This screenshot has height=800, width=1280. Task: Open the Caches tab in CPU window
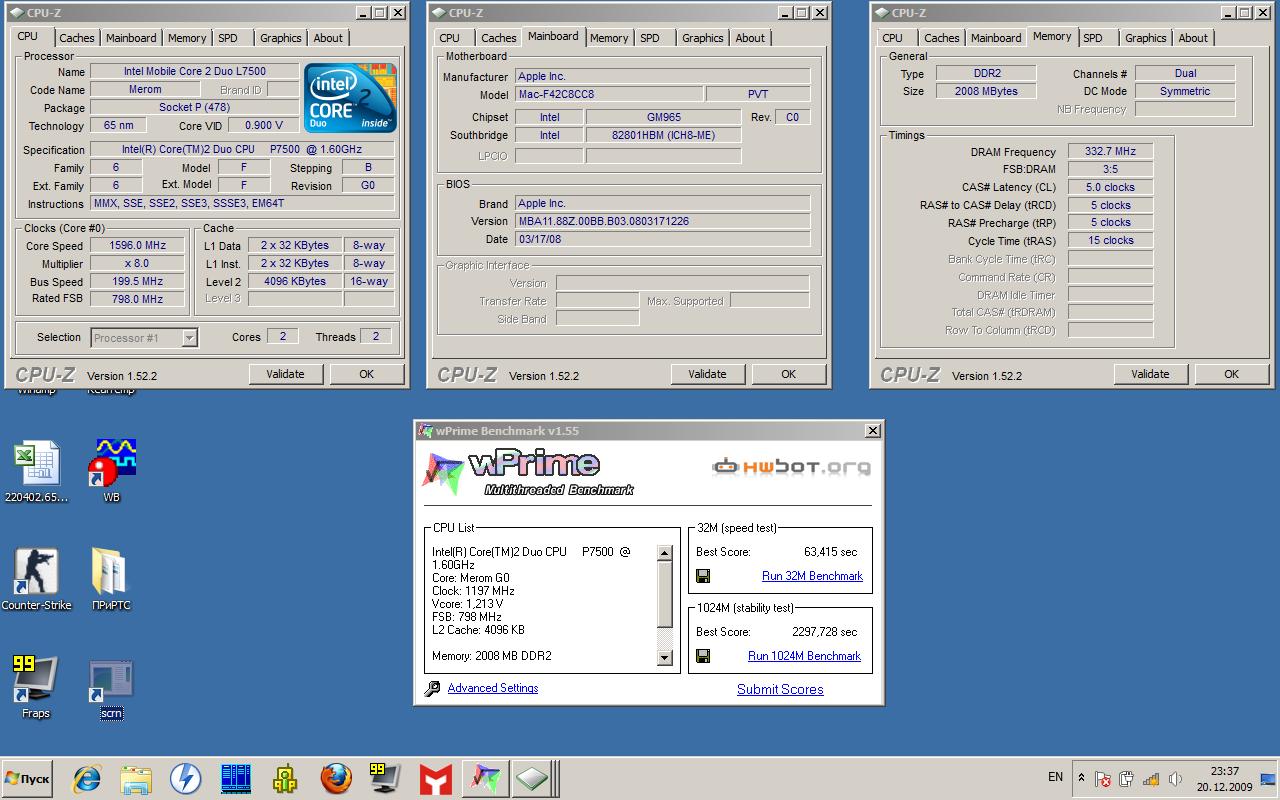(77, 38)
